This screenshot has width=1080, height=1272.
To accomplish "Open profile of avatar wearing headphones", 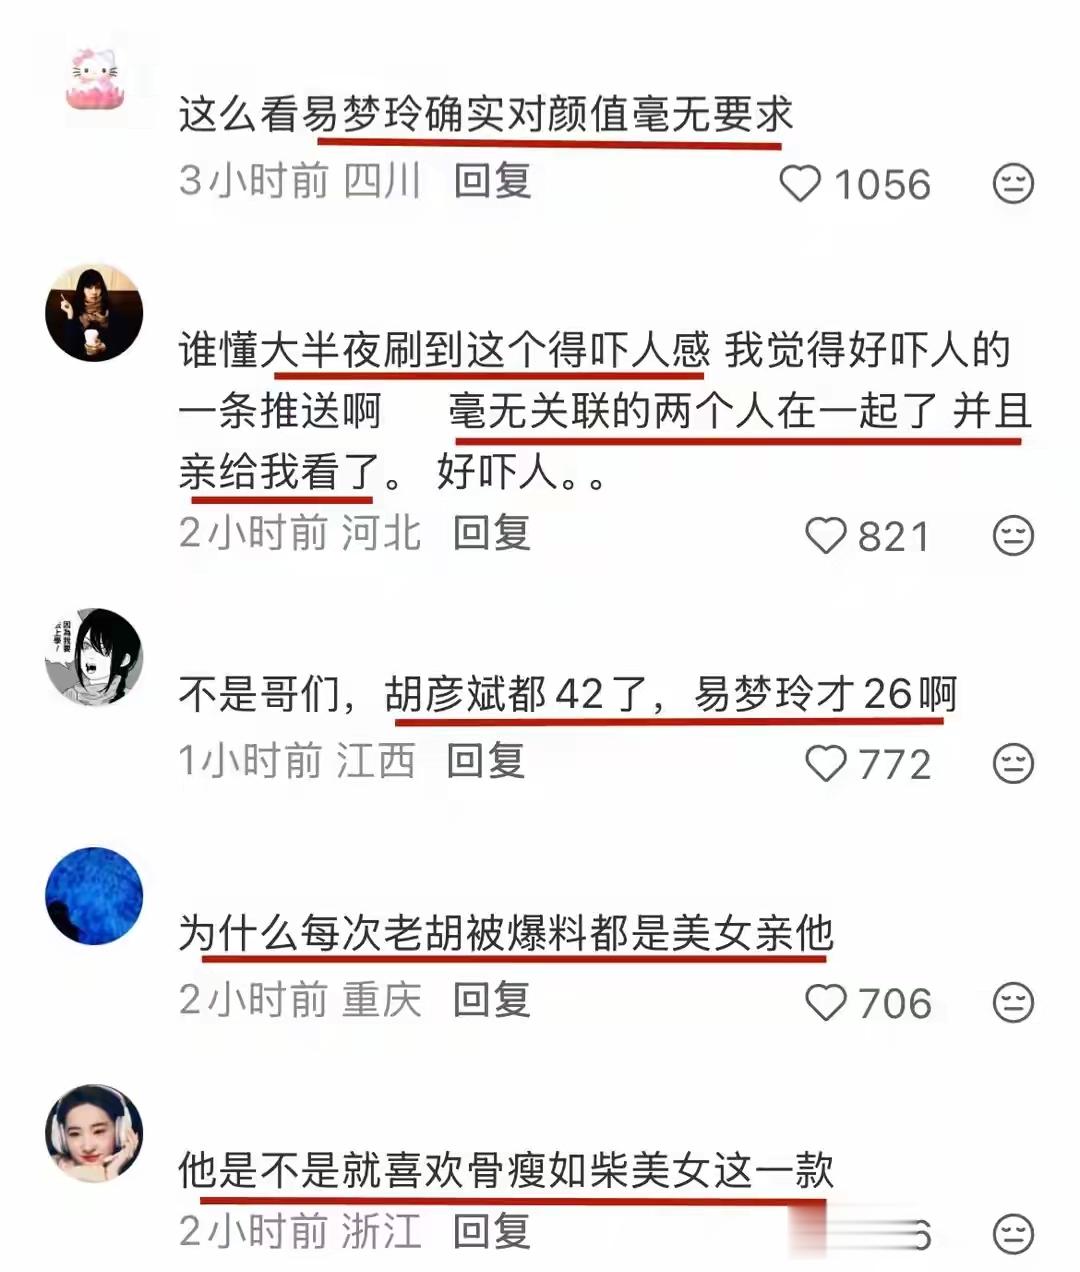I will [94, 1133].
